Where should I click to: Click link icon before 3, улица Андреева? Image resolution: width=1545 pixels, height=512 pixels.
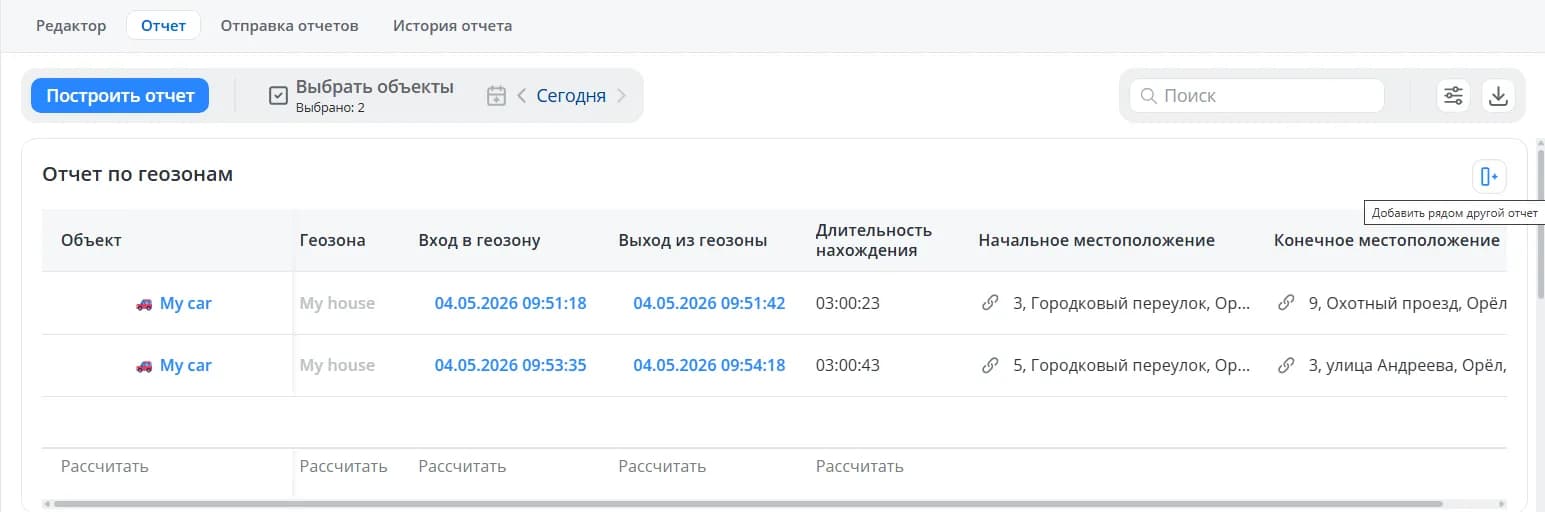(1287, 365)
